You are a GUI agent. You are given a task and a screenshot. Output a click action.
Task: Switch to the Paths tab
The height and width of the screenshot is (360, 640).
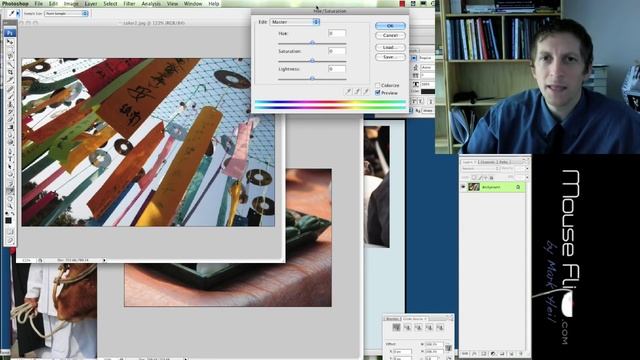[503, 162]
